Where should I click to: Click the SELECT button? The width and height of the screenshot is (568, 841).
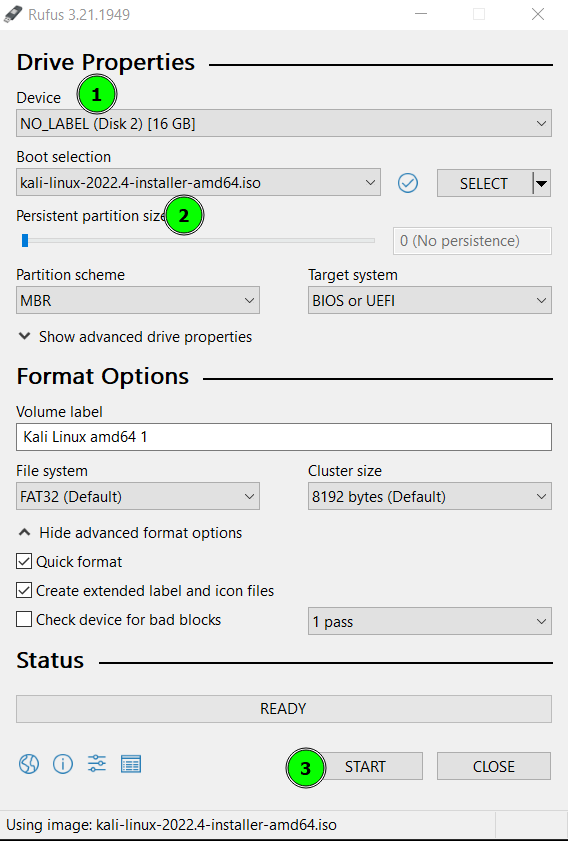pyautogui.click(x=484, y=183)
